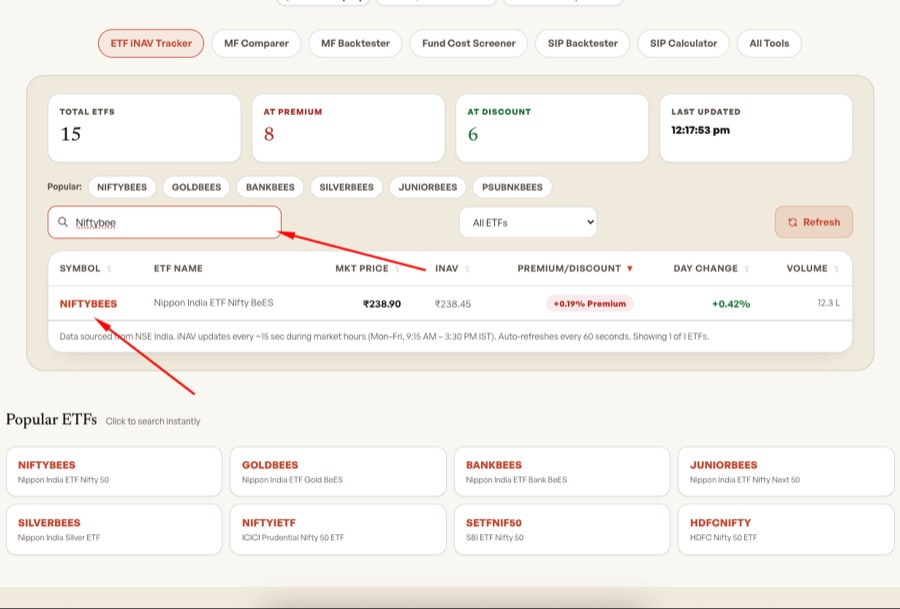
Task: Select Fund Cost Screener tab
Action: click(468, 44)
